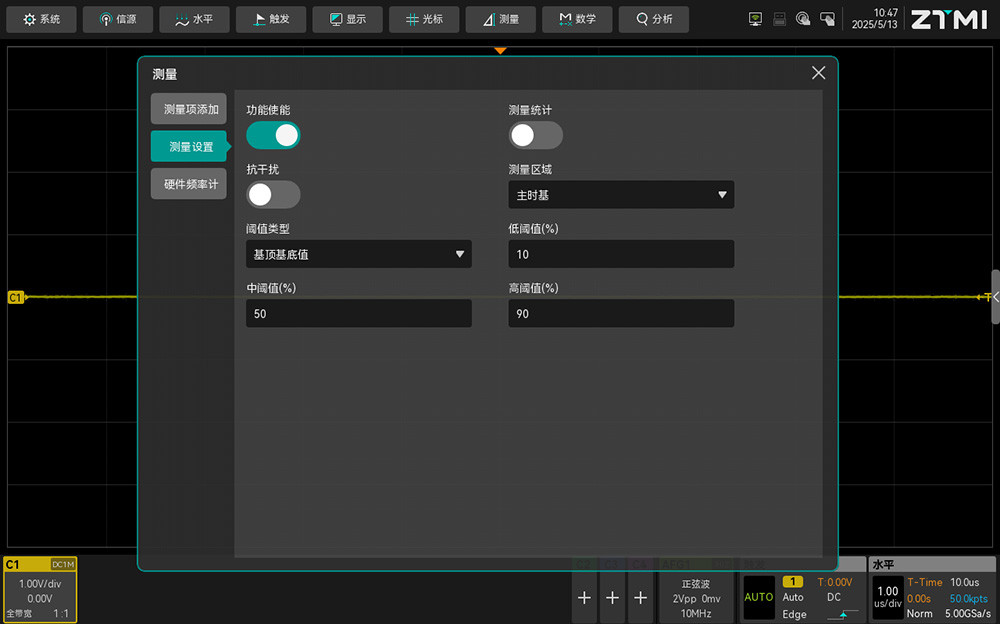The width and height of the screenshot is (1000, 624).
Task: Click the 1.00 us/div horizontal timebase box
Action: coord(887,597)
